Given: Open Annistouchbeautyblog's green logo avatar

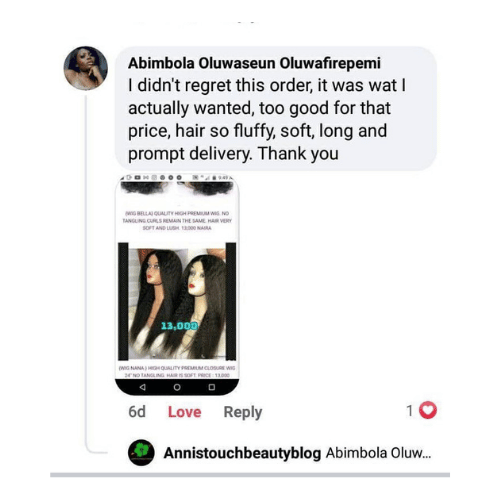Looking at the screenshot, I should [141, 452].
